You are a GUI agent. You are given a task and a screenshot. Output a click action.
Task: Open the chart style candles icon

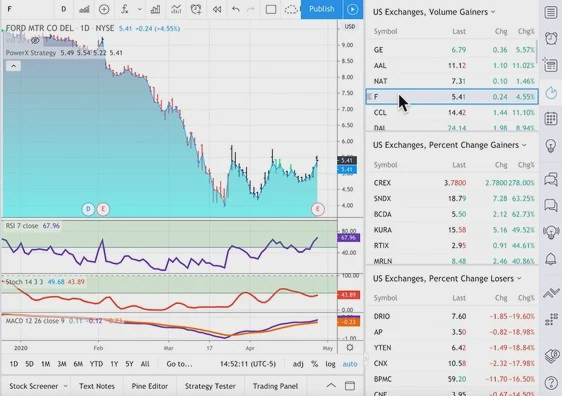point(84,9)
